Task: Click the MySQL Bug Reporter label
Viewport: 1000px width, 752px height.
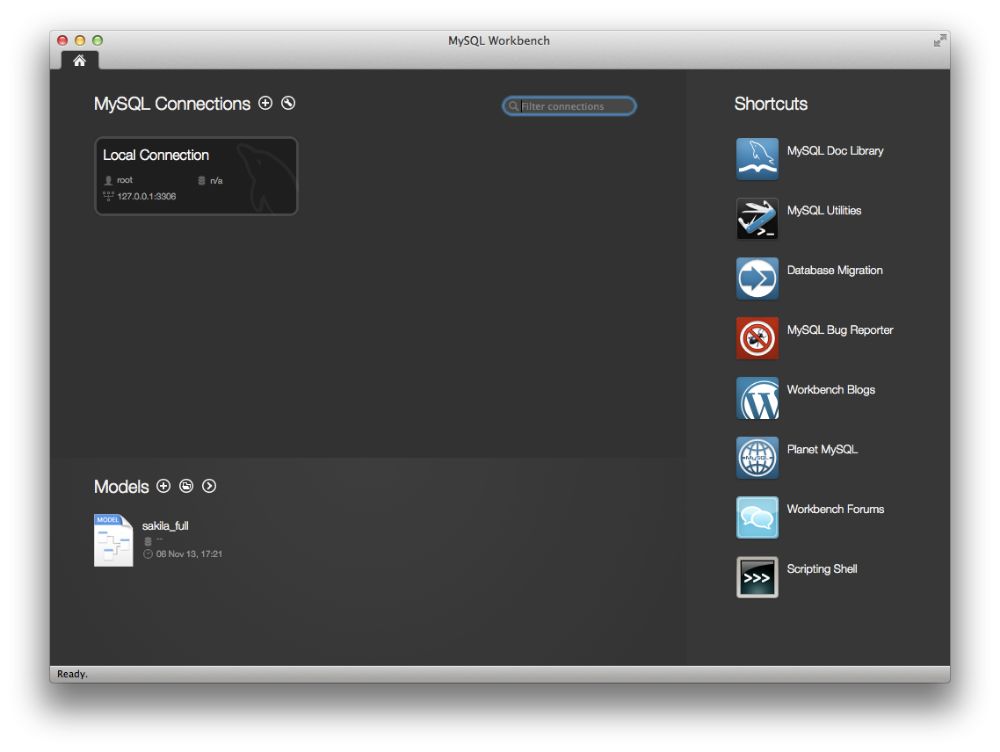Action: (x=840, y=330)
